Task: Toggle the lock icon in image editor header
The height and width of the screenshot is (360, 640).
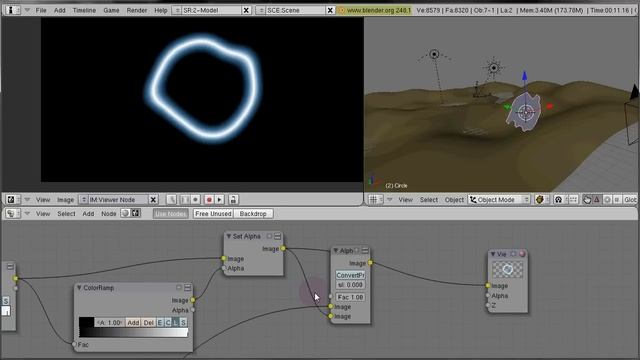Action: 233,200
